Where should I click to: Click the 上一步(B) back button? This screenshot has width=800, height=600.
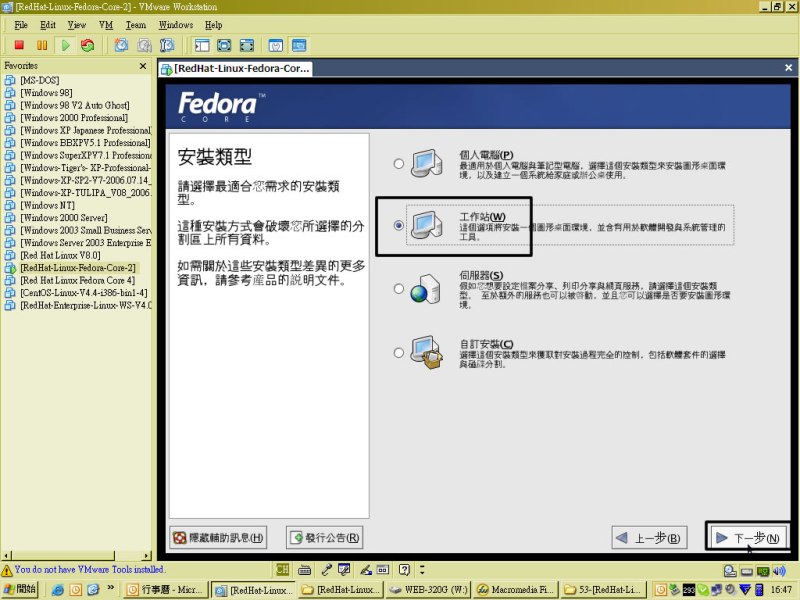tap(649, 538)
